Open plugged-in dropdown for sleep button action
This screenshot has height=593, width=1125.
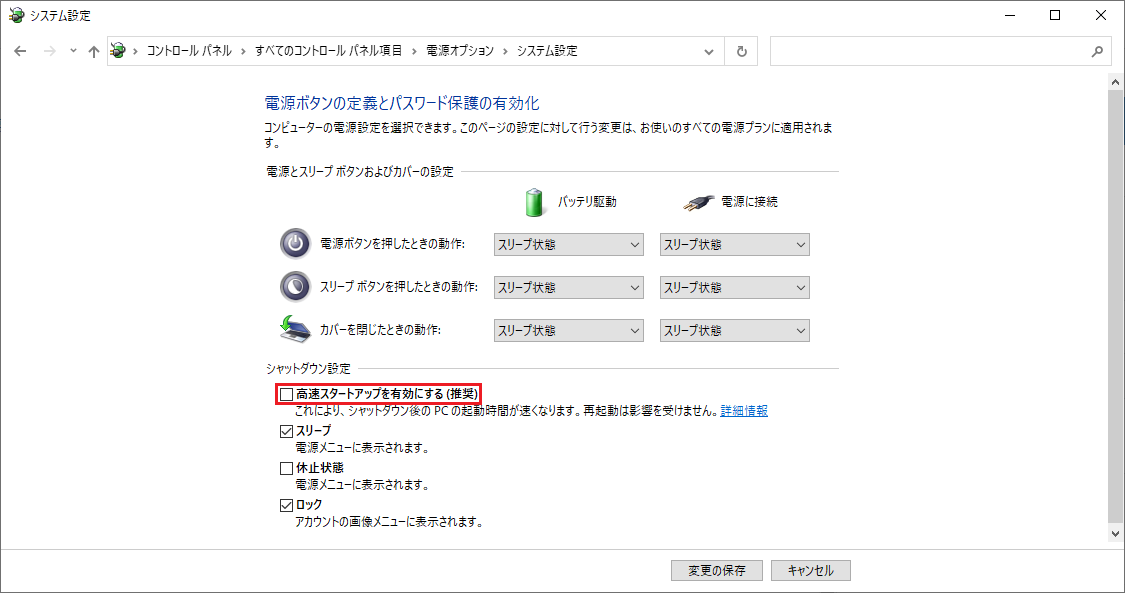coord(734,288)
